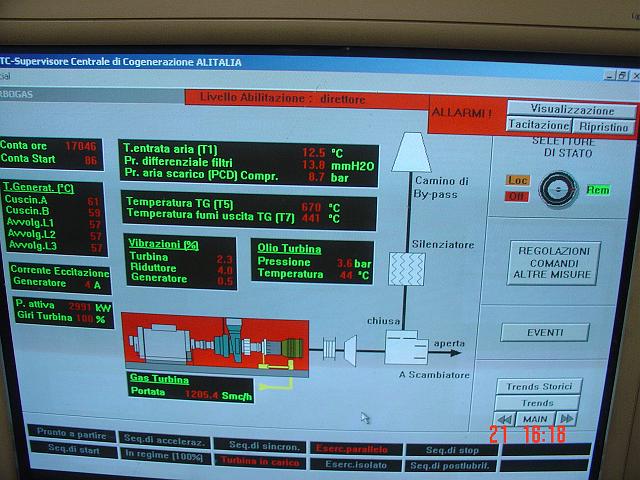This screenshot has width=640, height=480.
Task: Click the Eserc.parallelo status indicator
Action: point(356,449)
